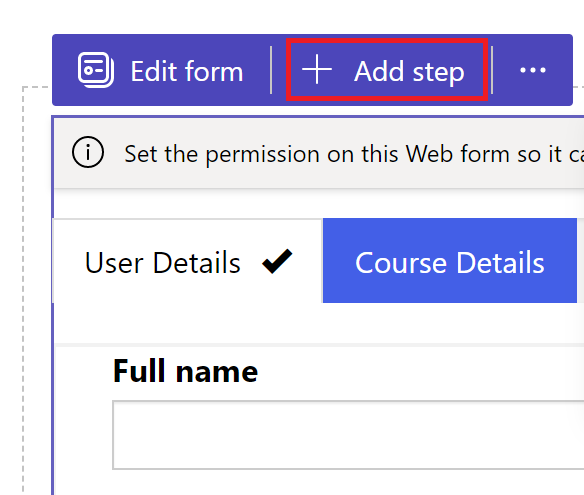Click the Edit form label
This screenshot has height=495, width=584.
point(187,71)
